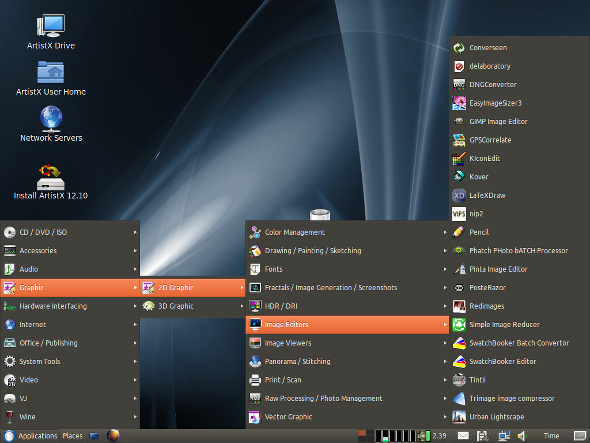
Task: Open the System Tools menu category
Action: click(x=70, y=361)
